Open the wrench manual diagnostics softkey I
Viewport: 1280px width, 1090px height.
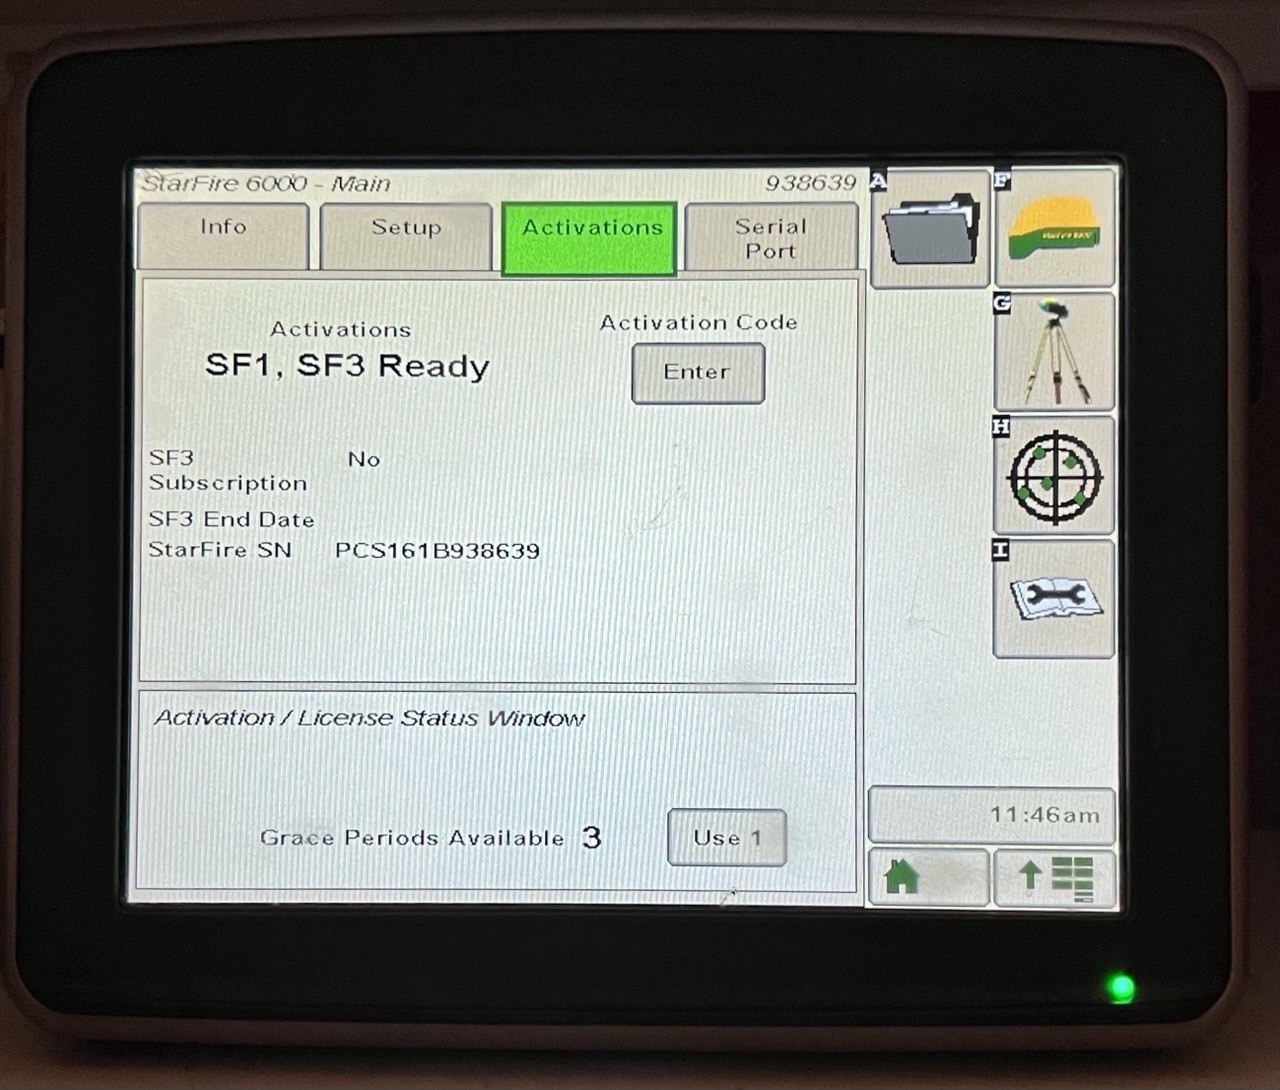(1055, 599)
